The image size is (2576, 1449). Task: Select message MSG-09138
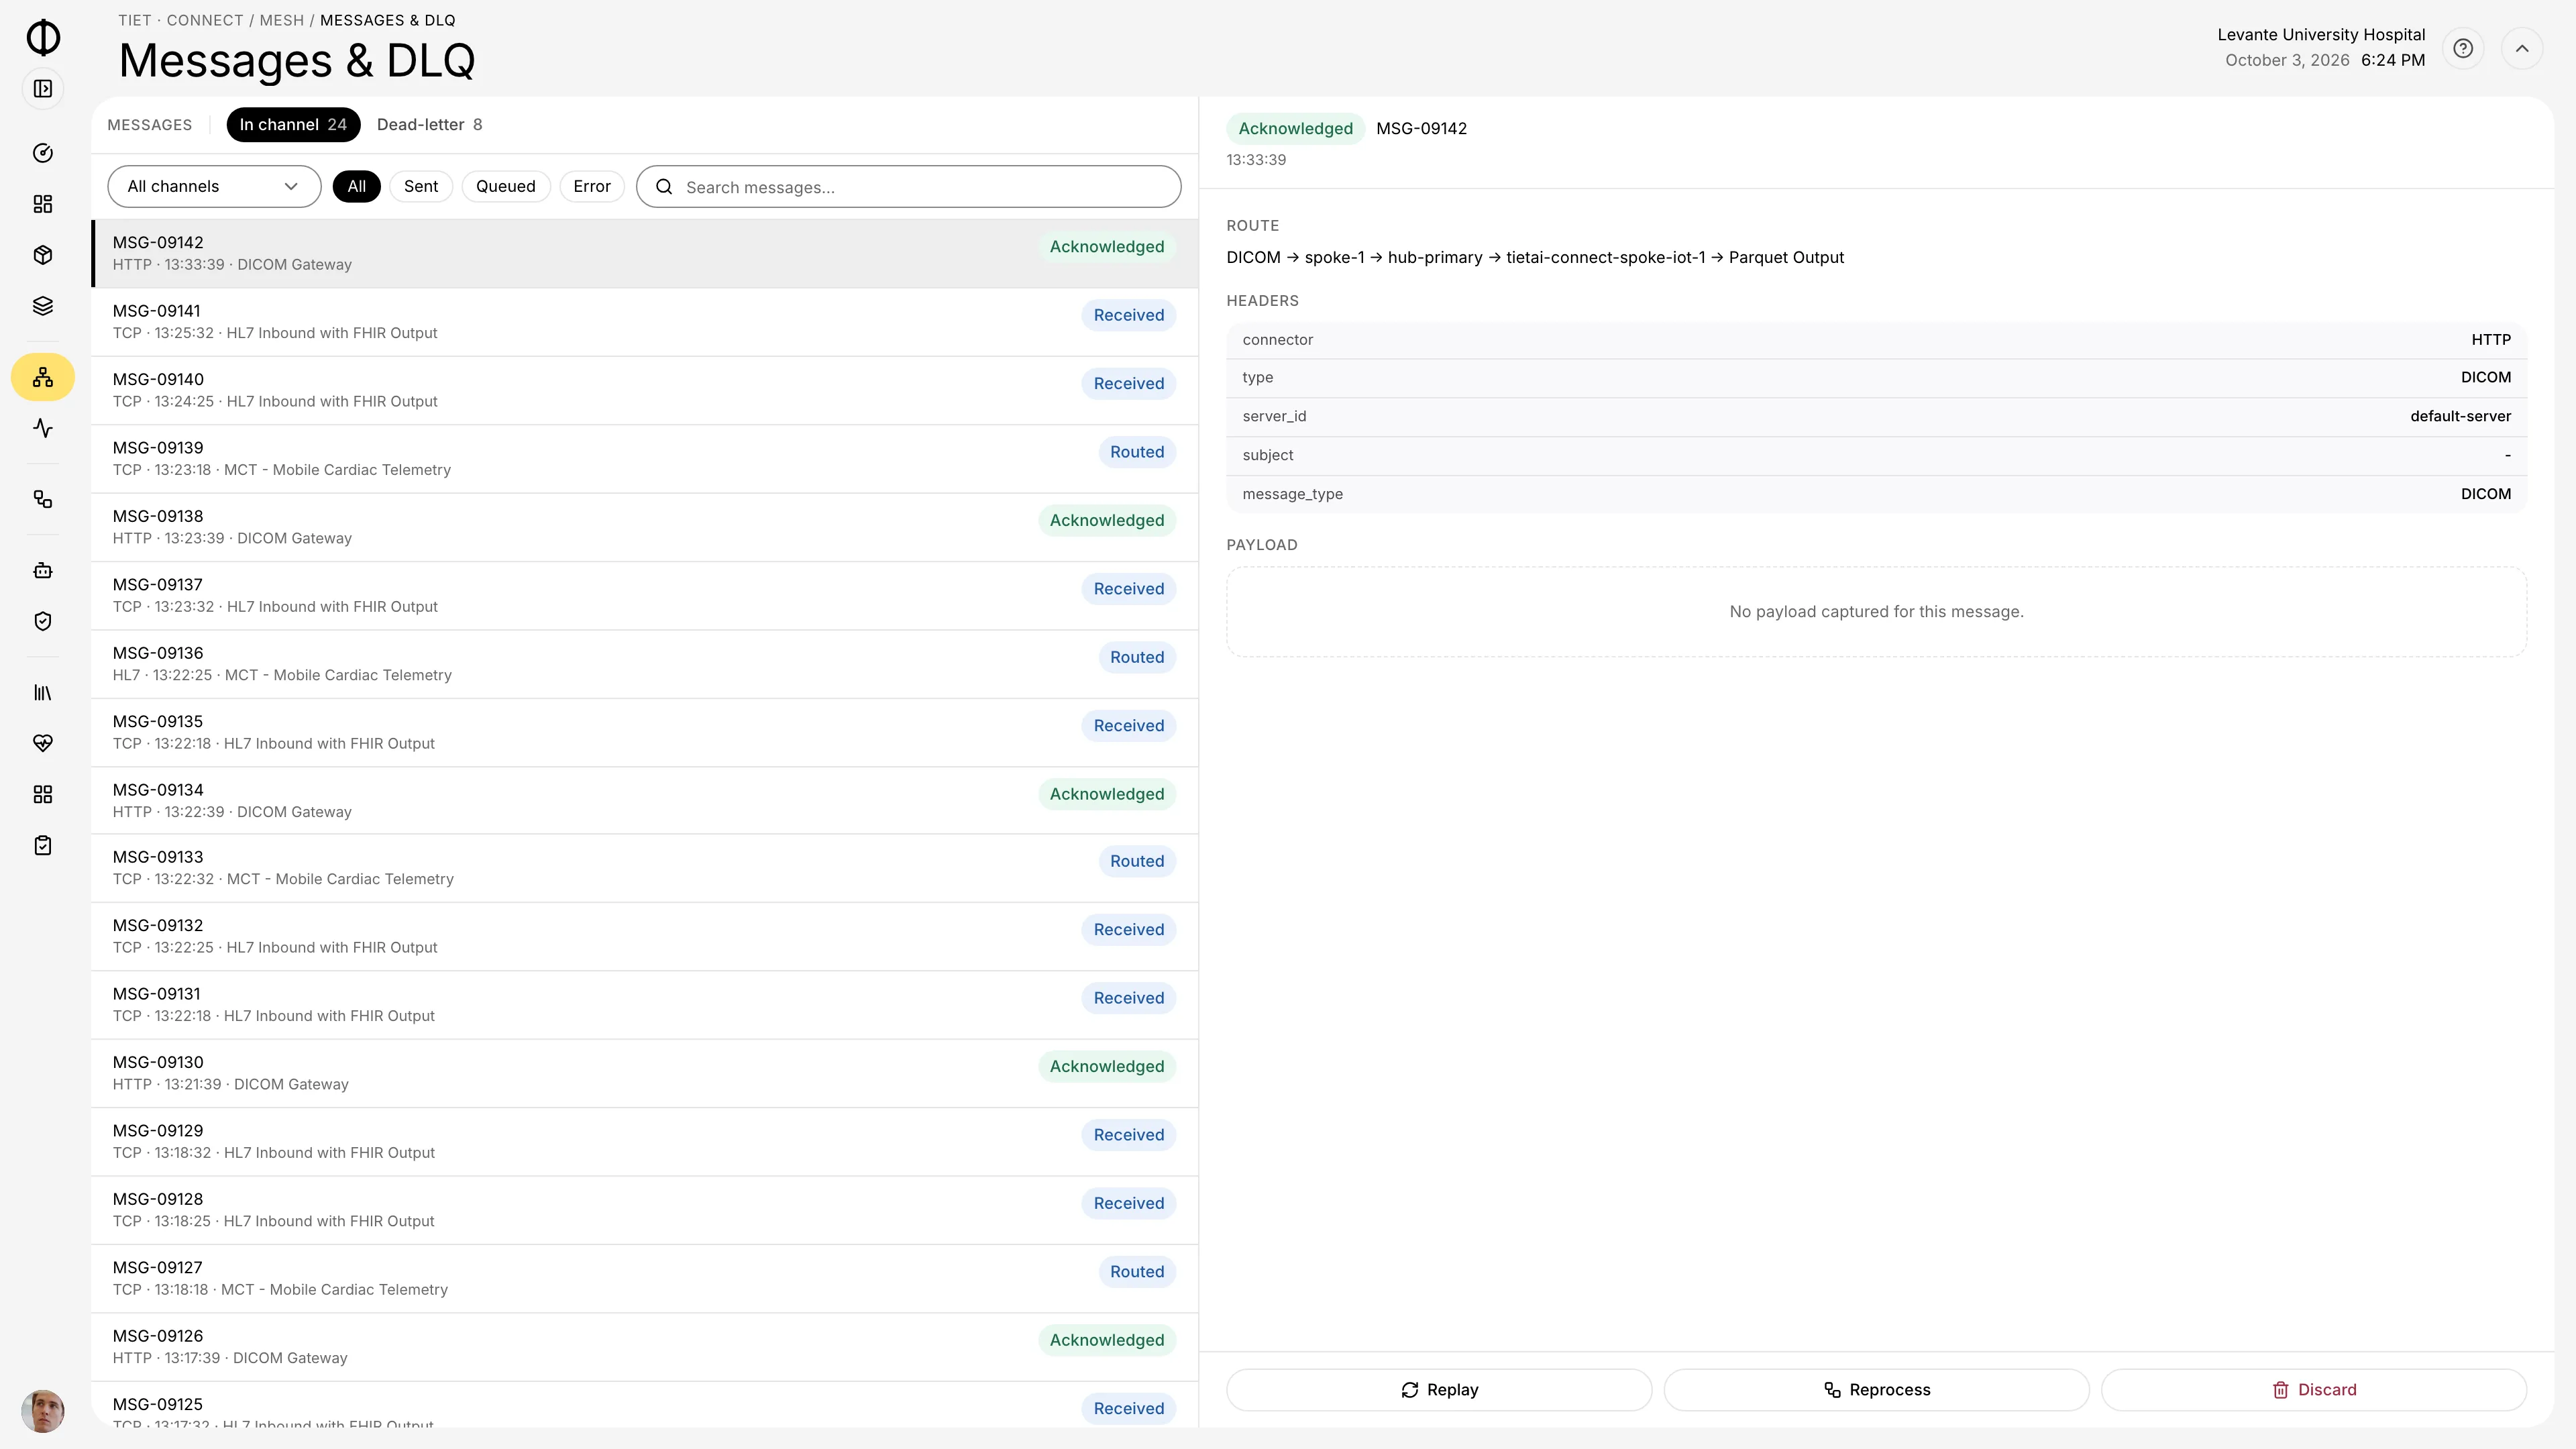pyautogui.click(x=645, y=527)
